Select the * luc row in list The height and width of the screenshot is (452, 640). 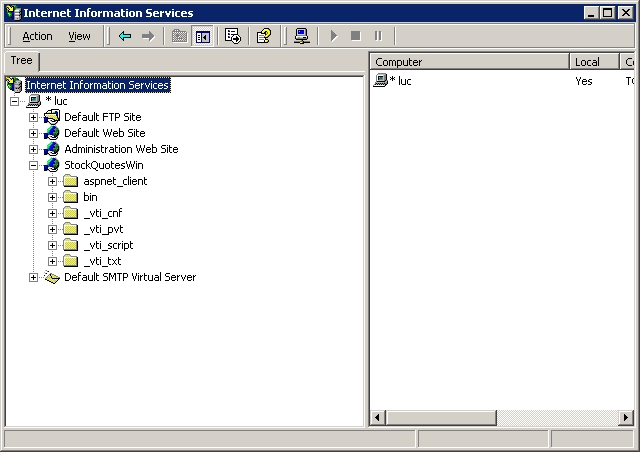click(503, 81)
